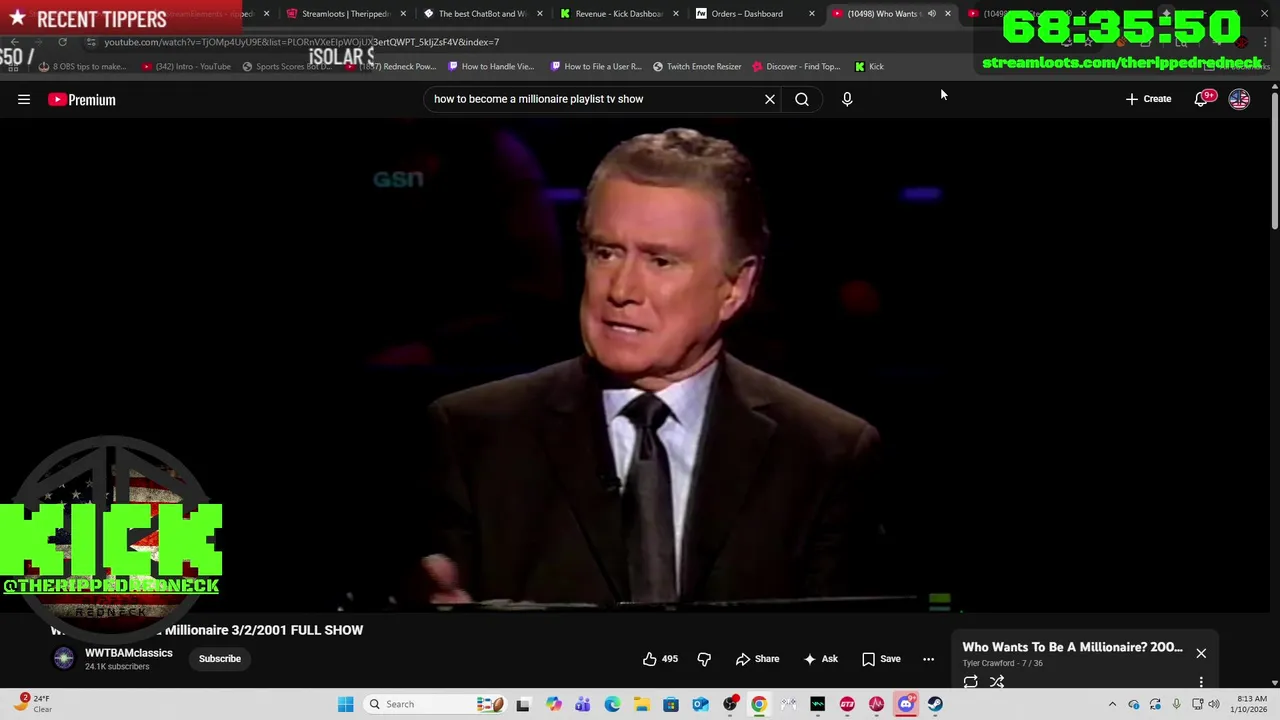Viewport: 1280px width, 720px height.
Task: Open more actions ellipsis under video
Action: tap(928, 659)
